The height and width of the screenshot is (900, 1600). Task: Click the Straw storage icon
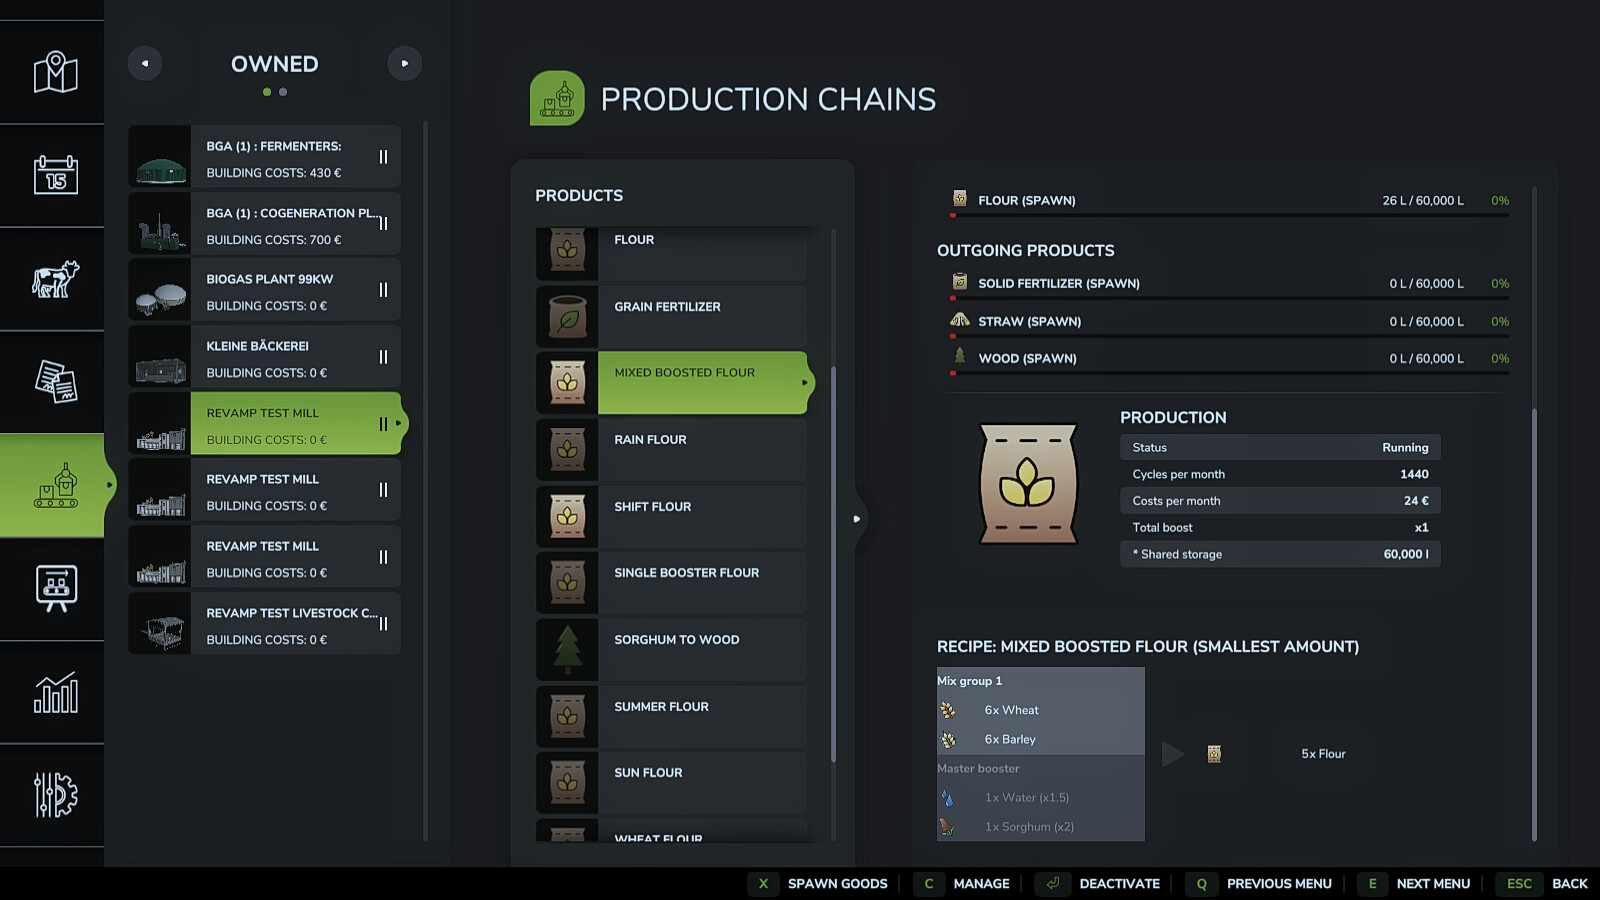click(x=960, y=320)
